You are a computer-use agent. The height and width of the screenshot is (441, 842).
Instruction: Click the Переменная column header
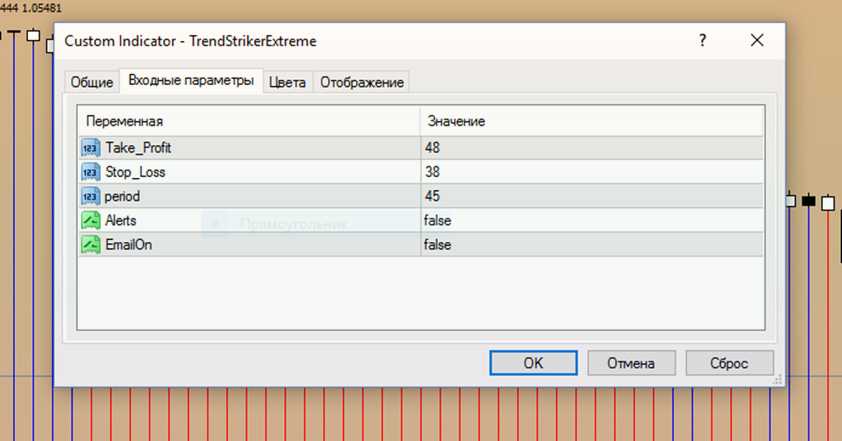pyautogui.click(x=248, y=121)
